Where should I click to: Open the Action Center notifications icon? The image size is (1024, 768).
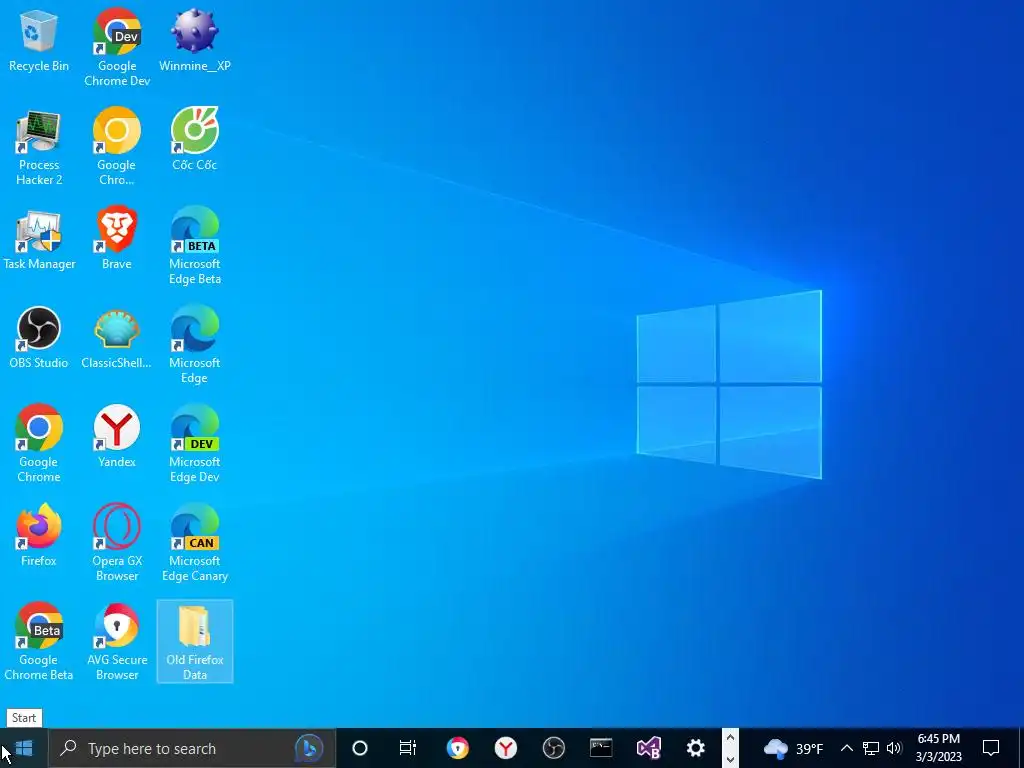[991, 748]
